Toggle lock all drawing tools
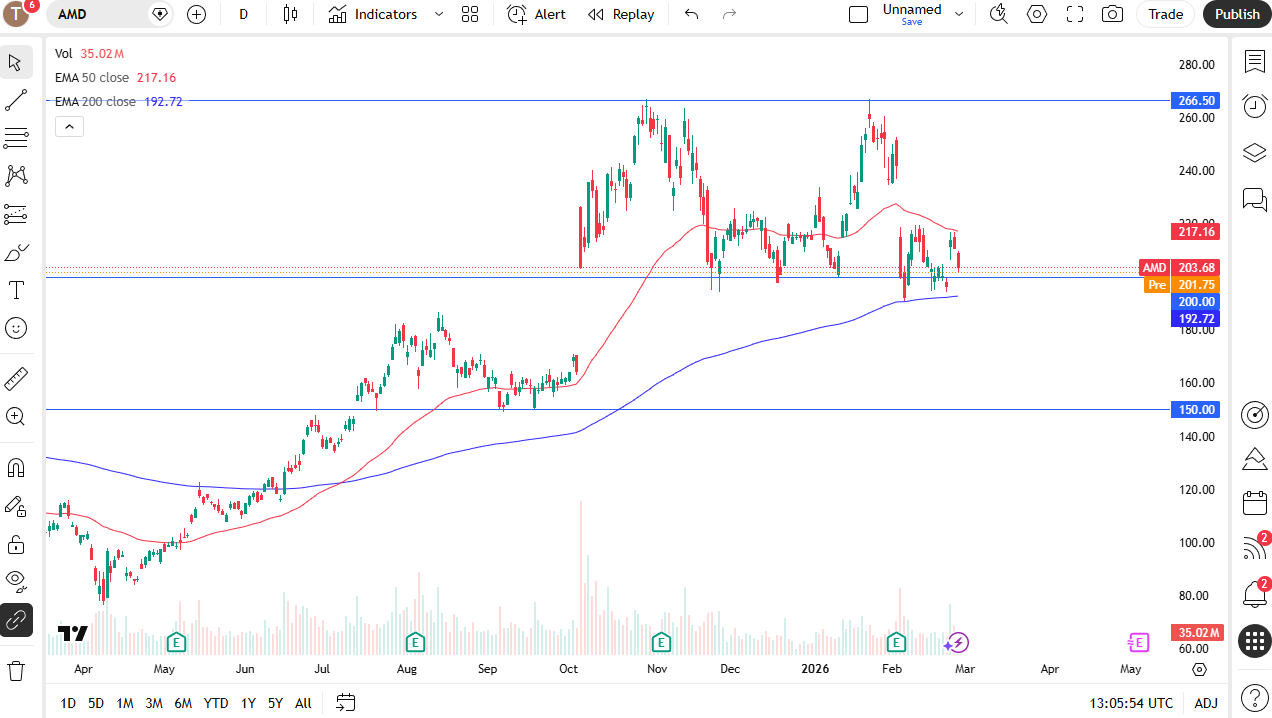The image size is (1272, 718). [x=16, y=544]
